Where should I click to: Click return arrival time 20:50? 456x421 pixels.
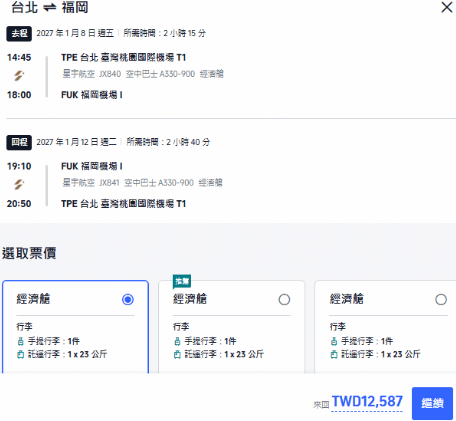coord(19,204)
